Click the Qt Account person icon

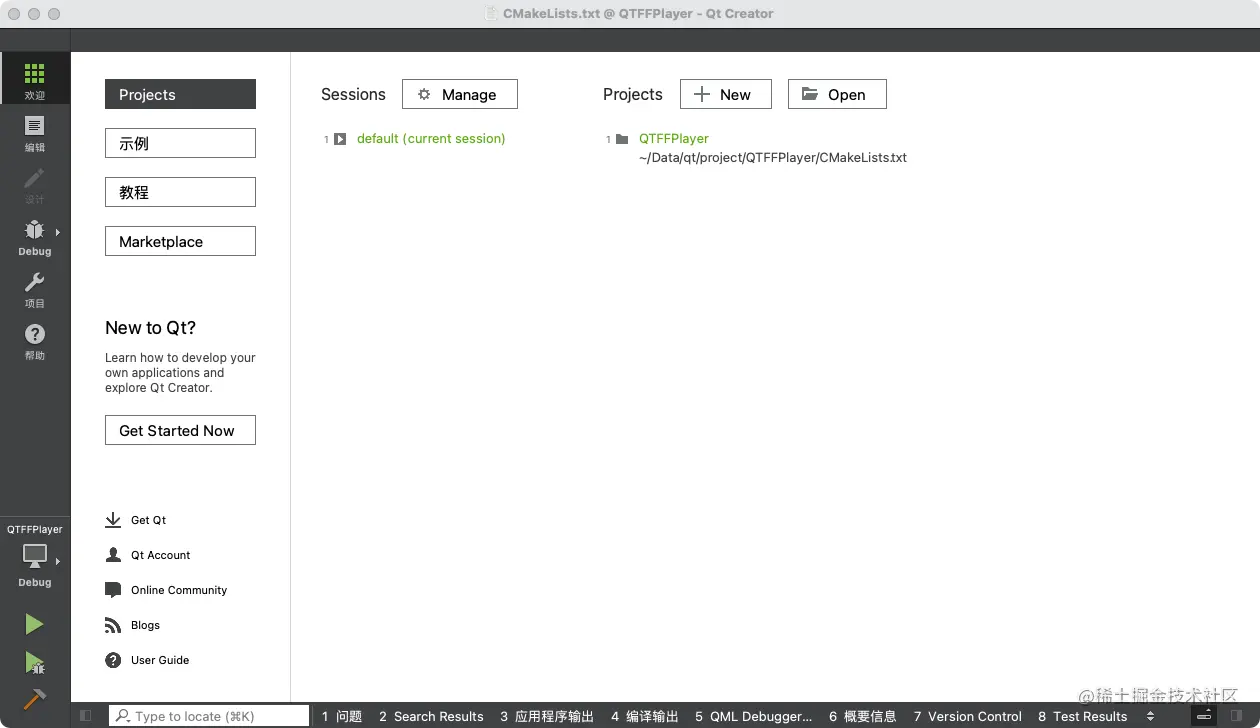(x=113, y=555)
